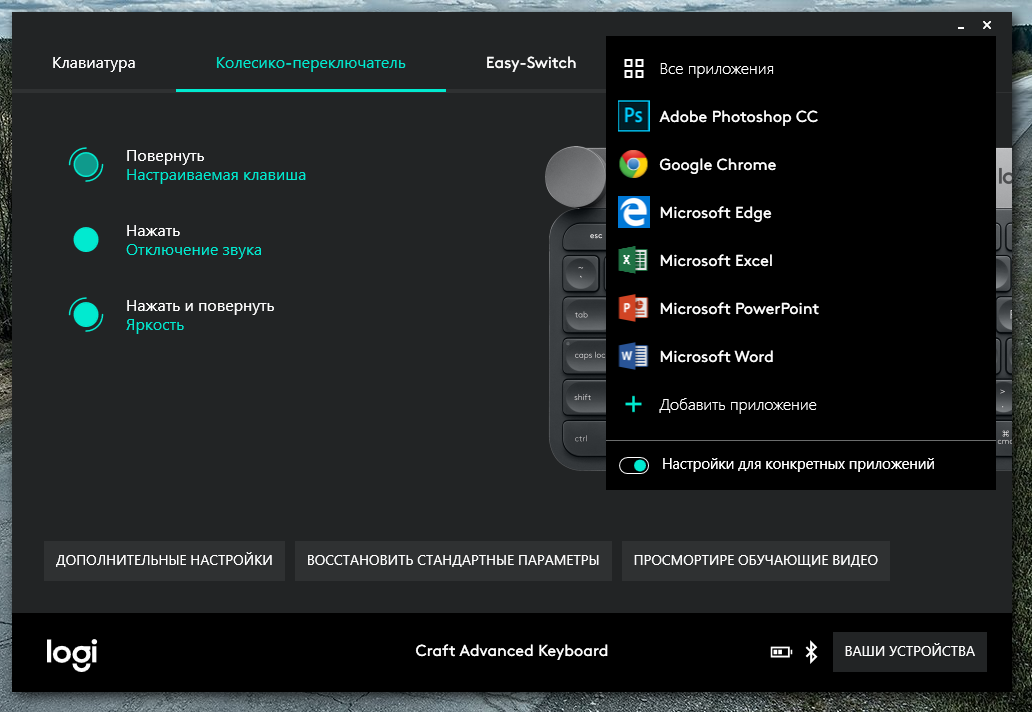
Task: Select Google Chrome label in app list
Action: pos(717,165)
